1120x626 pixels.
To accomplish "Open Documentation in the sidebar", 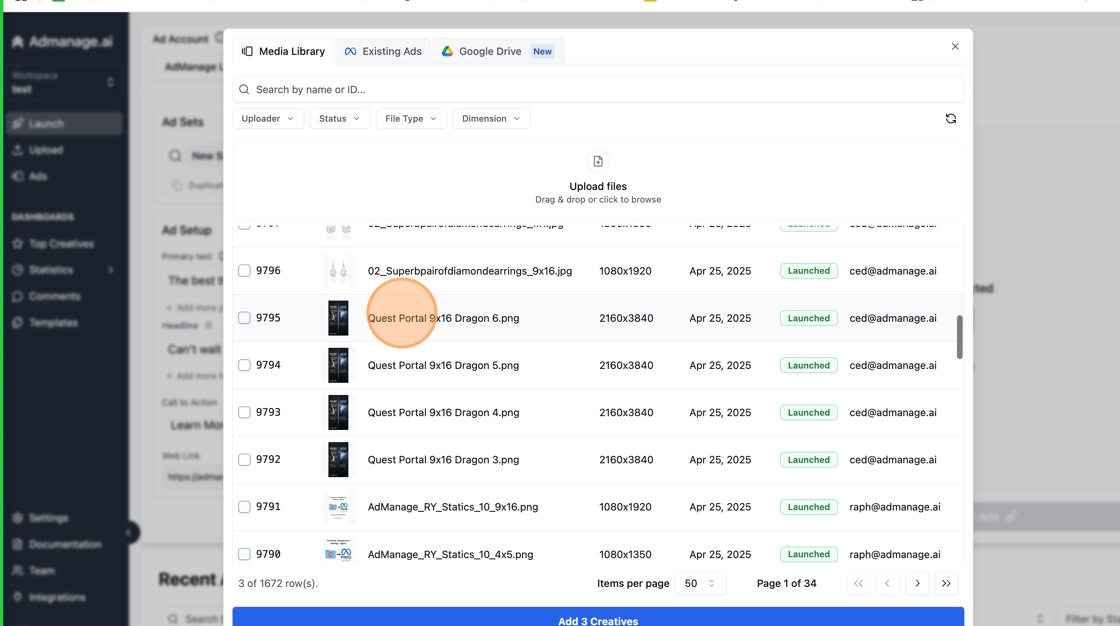I will [64, 545].
